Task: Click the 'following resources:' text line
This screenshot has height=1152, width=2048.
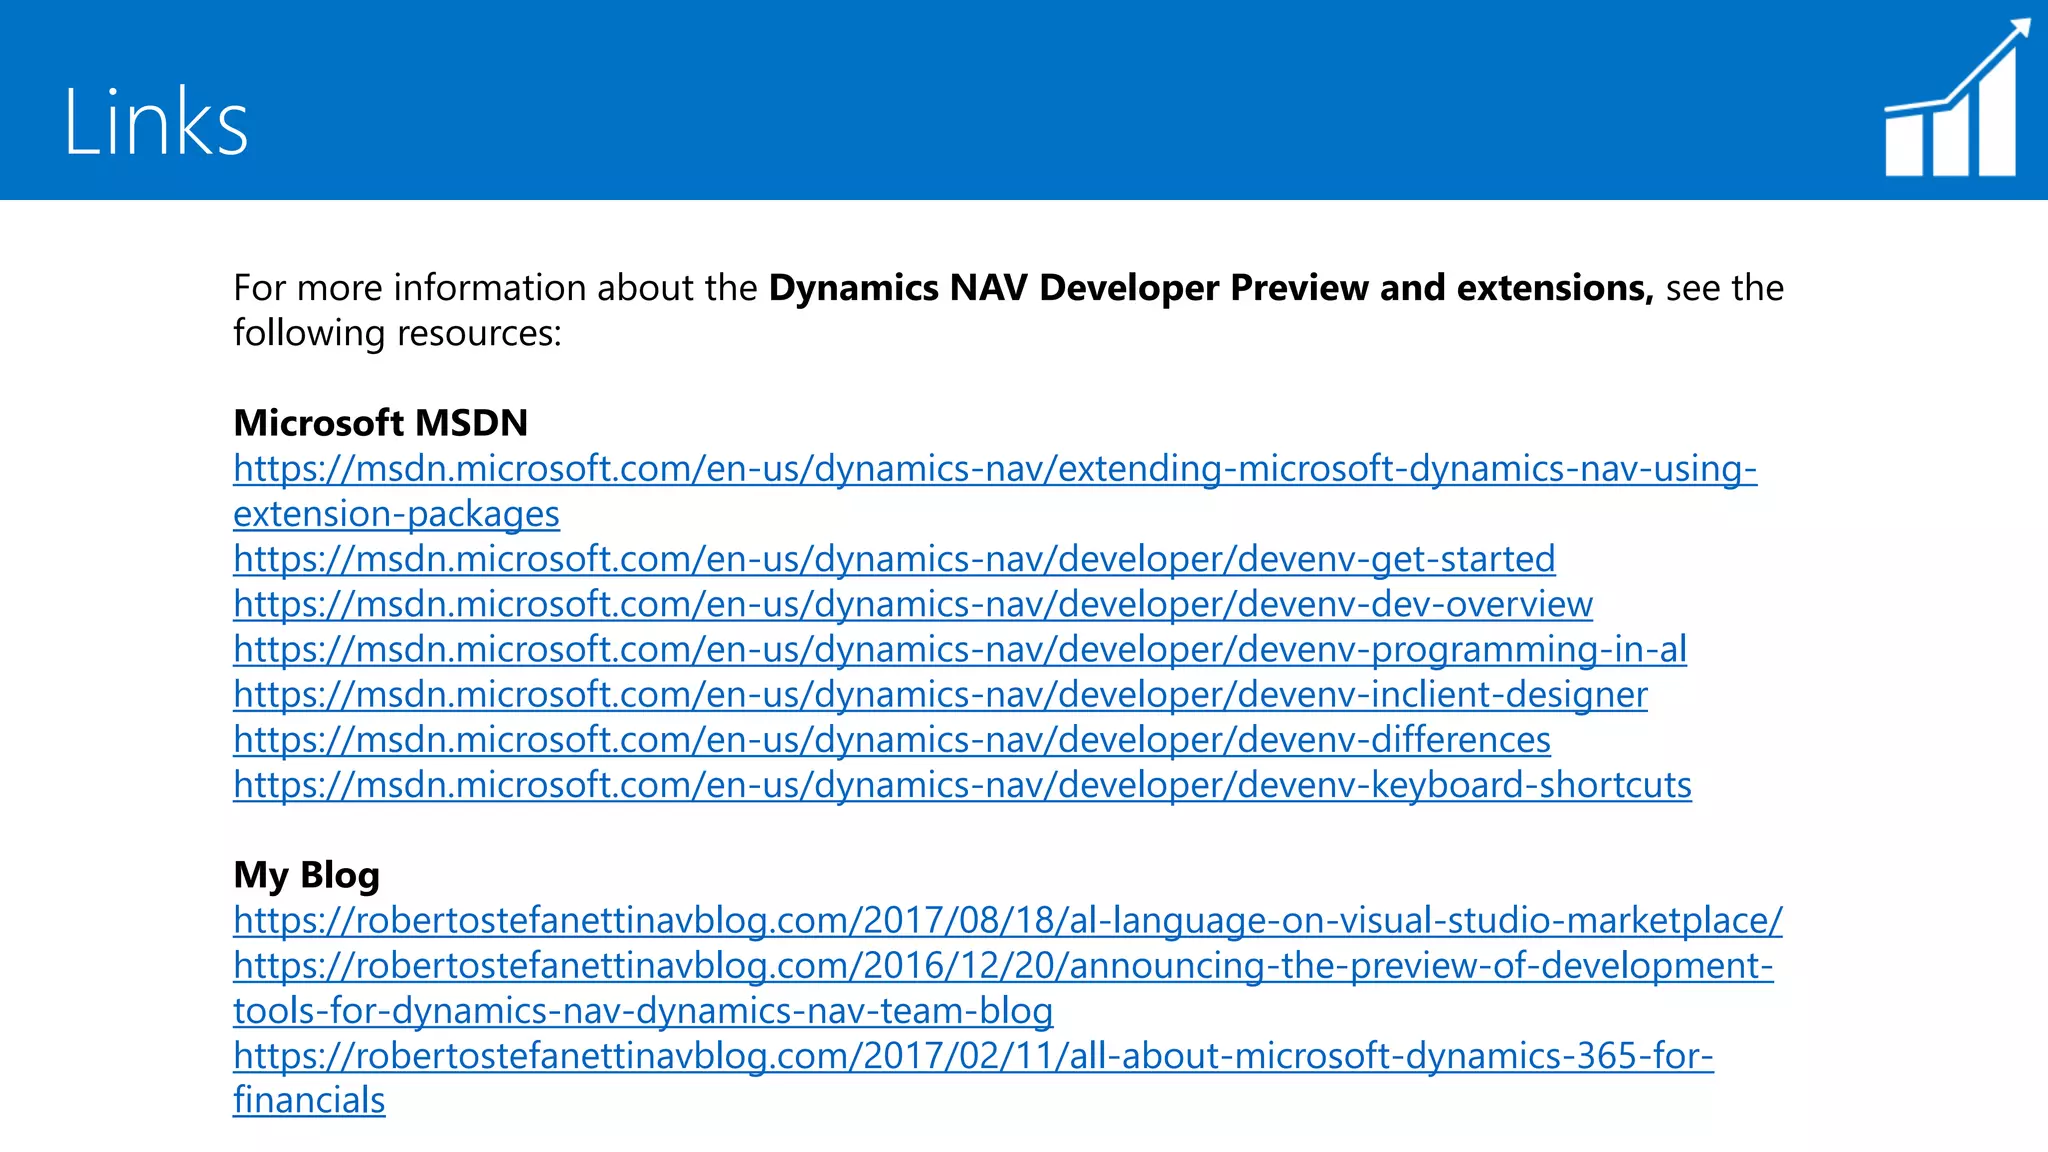Action: (x=397, y=333)
